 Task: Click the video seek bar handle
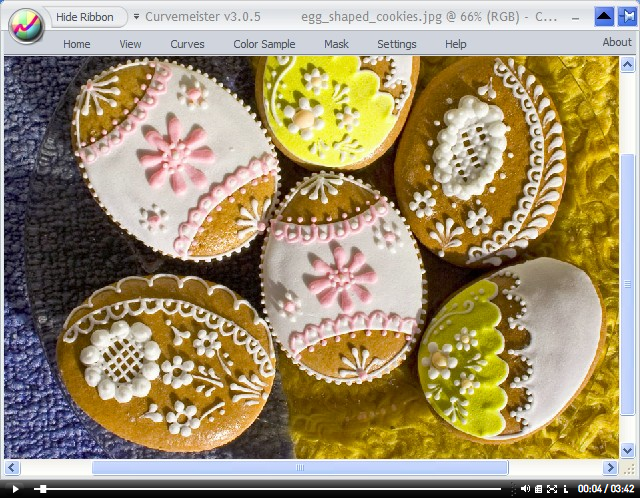[43, 489]
